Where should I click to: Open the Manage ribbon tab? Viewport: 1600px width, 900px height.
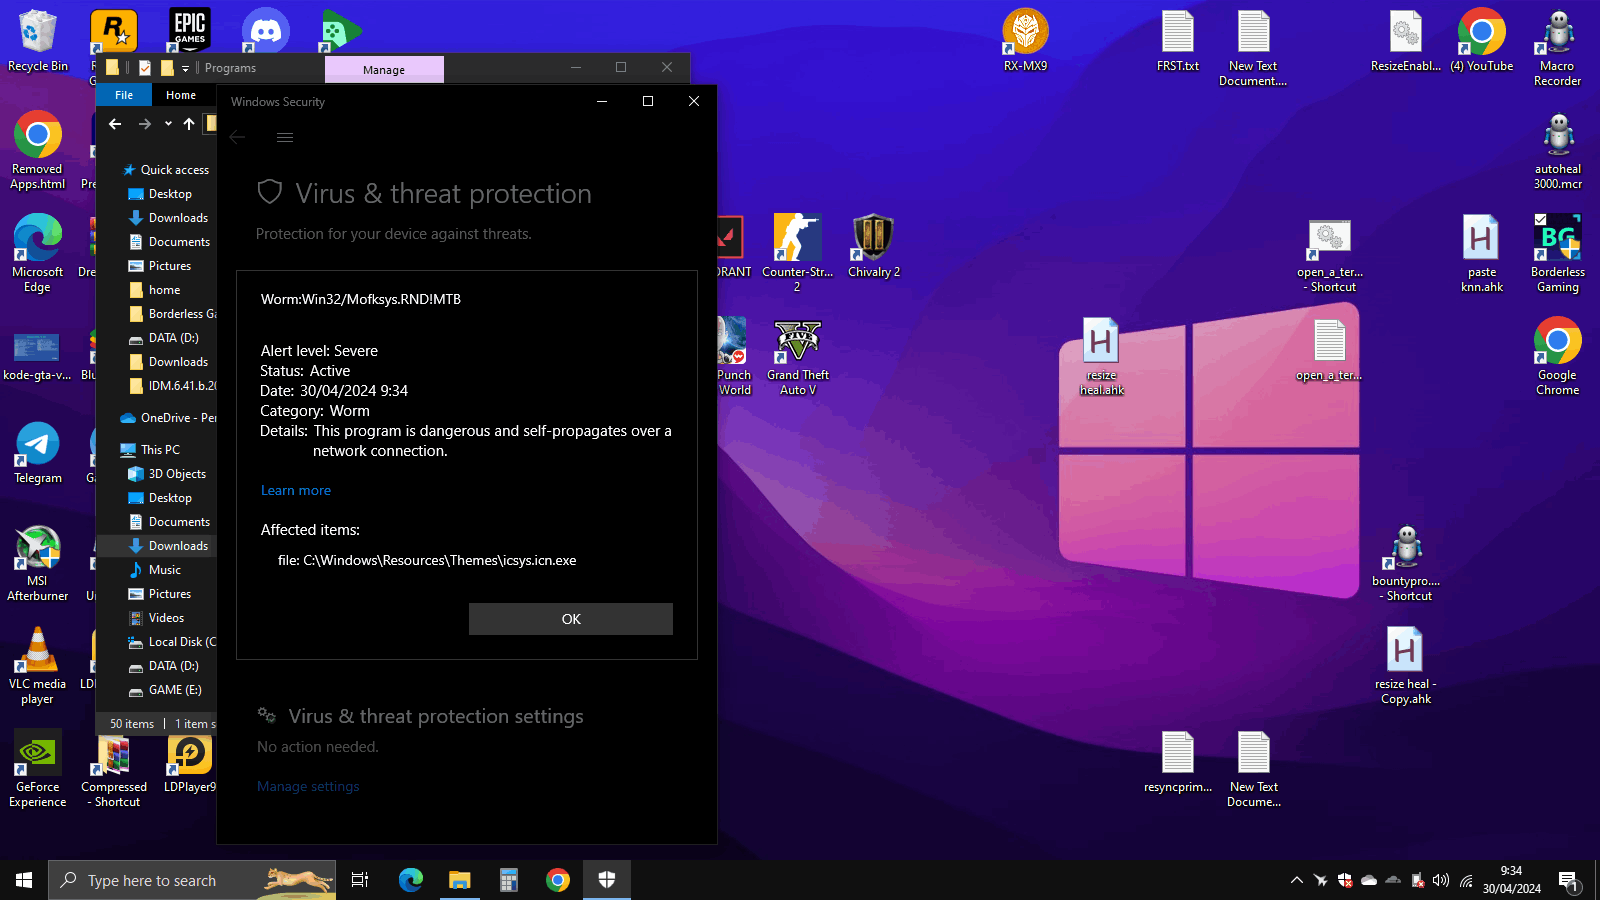pyautogui.click(x=384, y=69)
